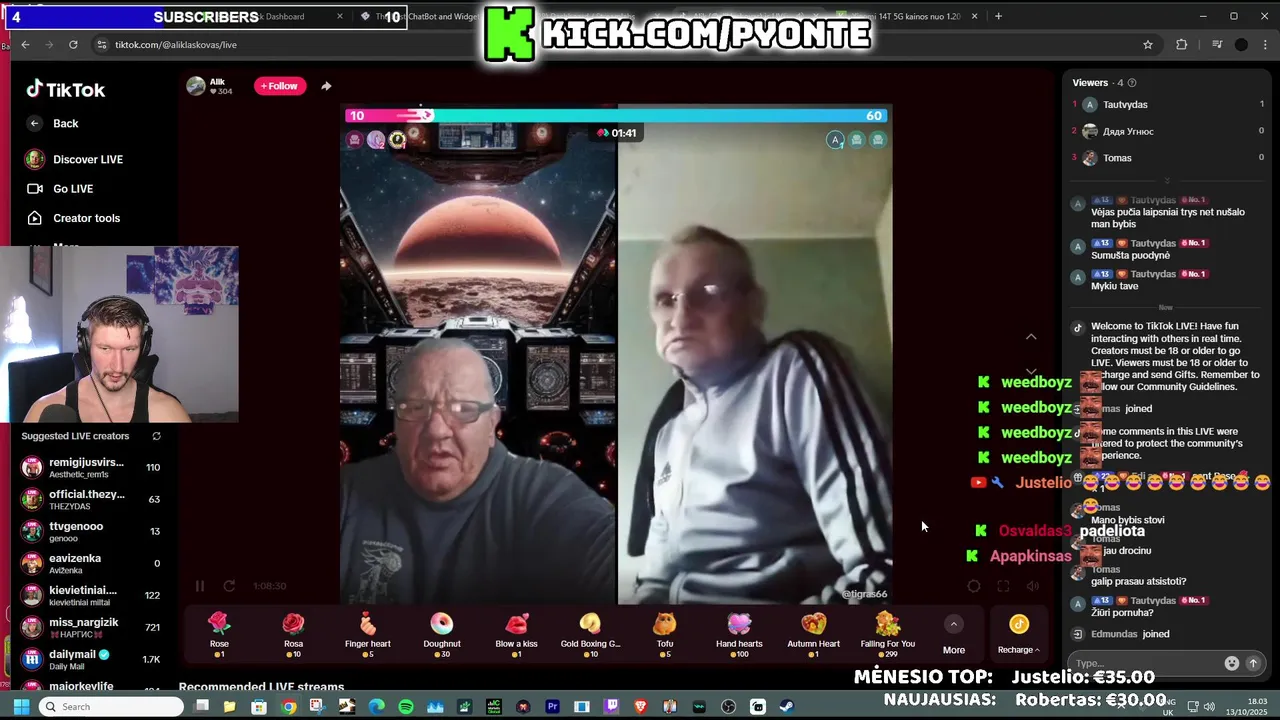
Task: Toggle theater mode on the live player
Action: click(x=974, y=586)
